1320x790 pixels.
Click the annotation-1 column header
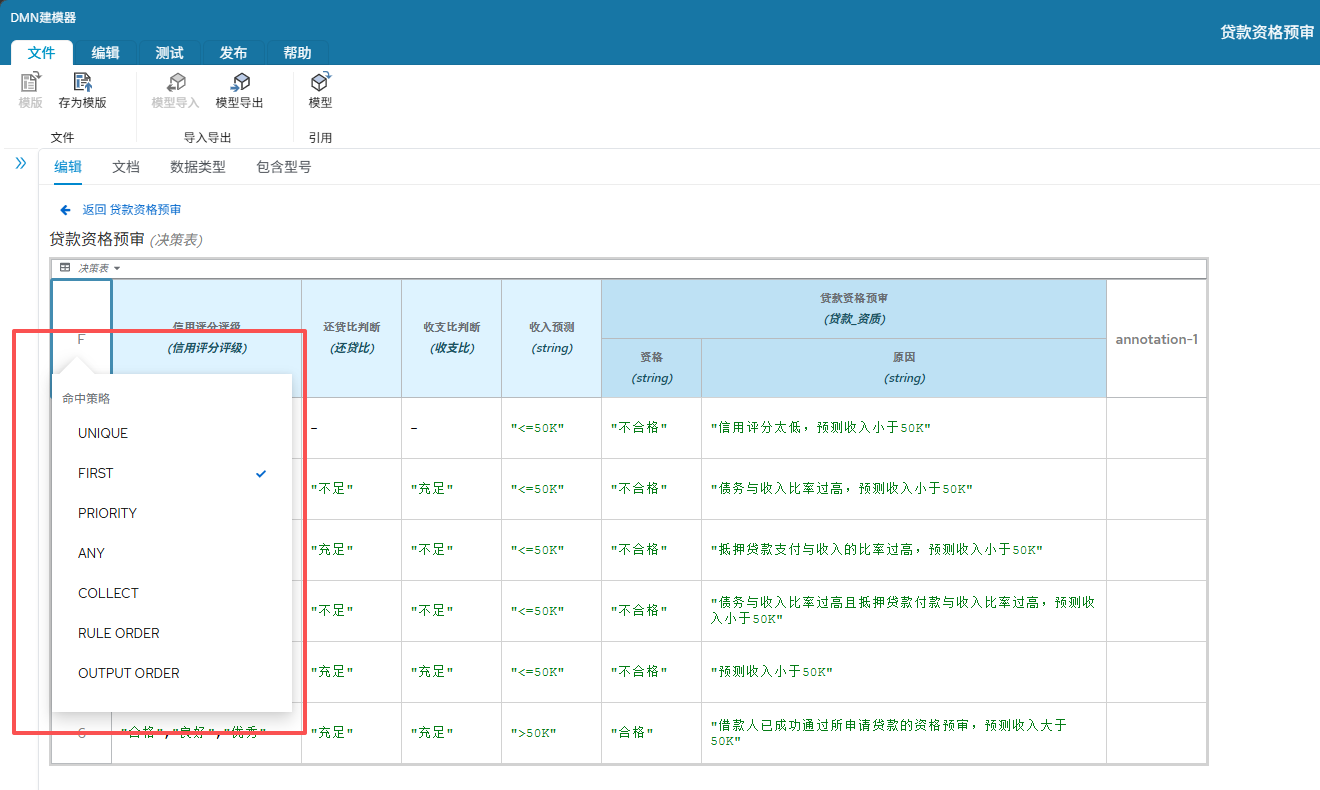(1156, 339)
